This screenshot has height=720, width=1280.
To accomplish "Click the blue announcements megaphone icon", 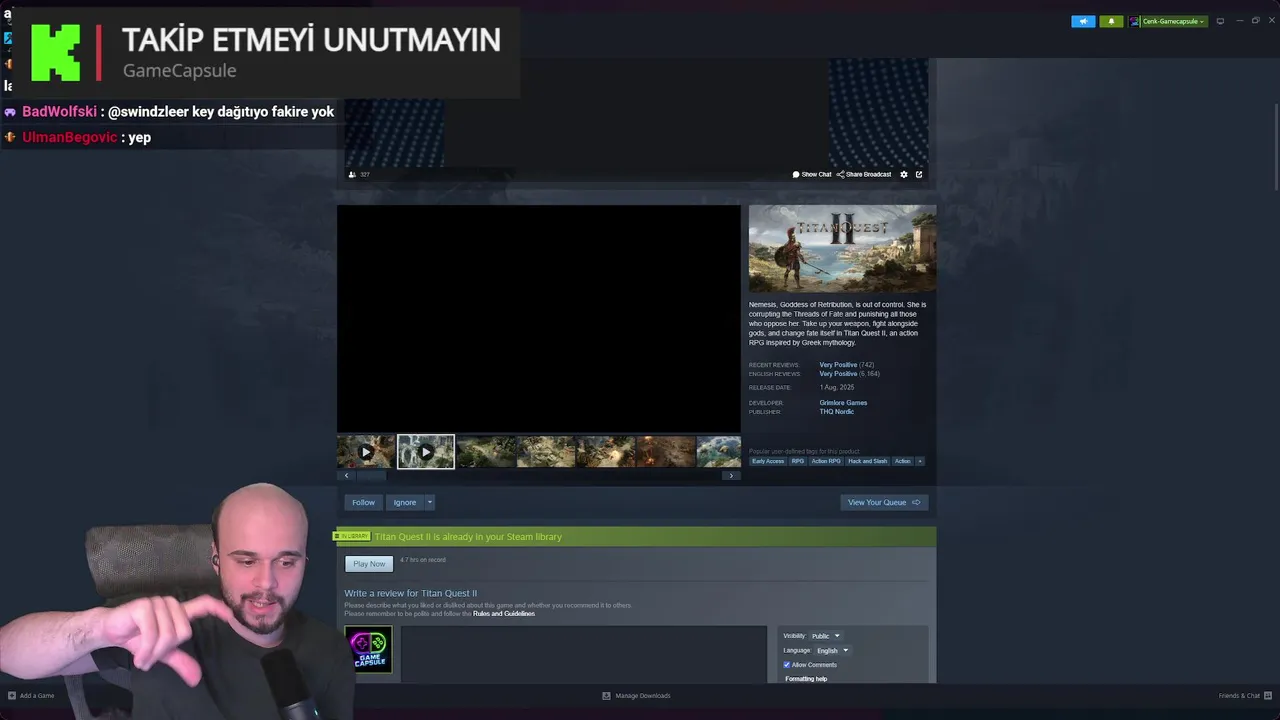I will tap(1083, 21).
